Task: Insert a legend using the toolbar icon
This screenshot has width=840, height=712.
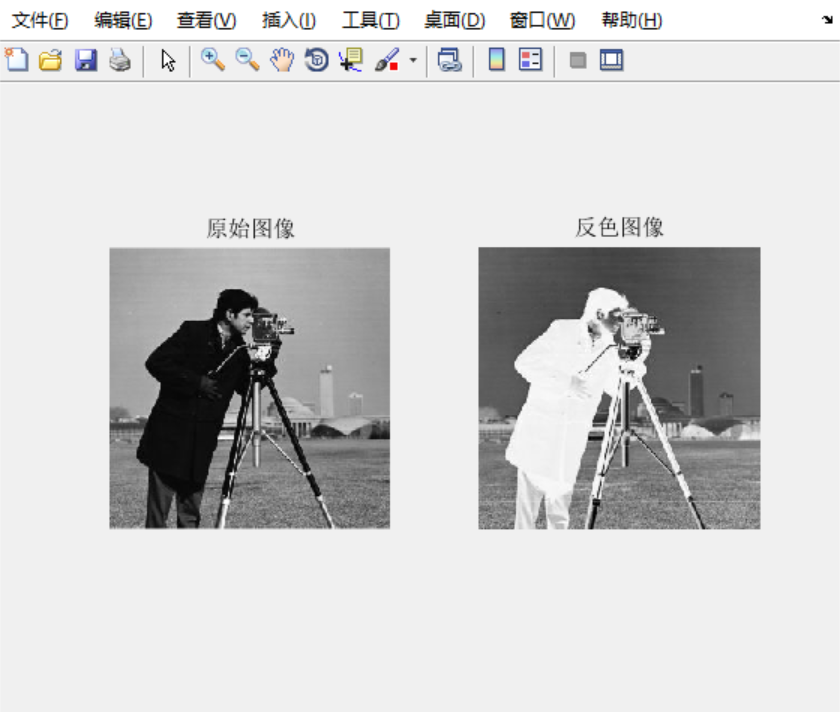Action: 530,59
